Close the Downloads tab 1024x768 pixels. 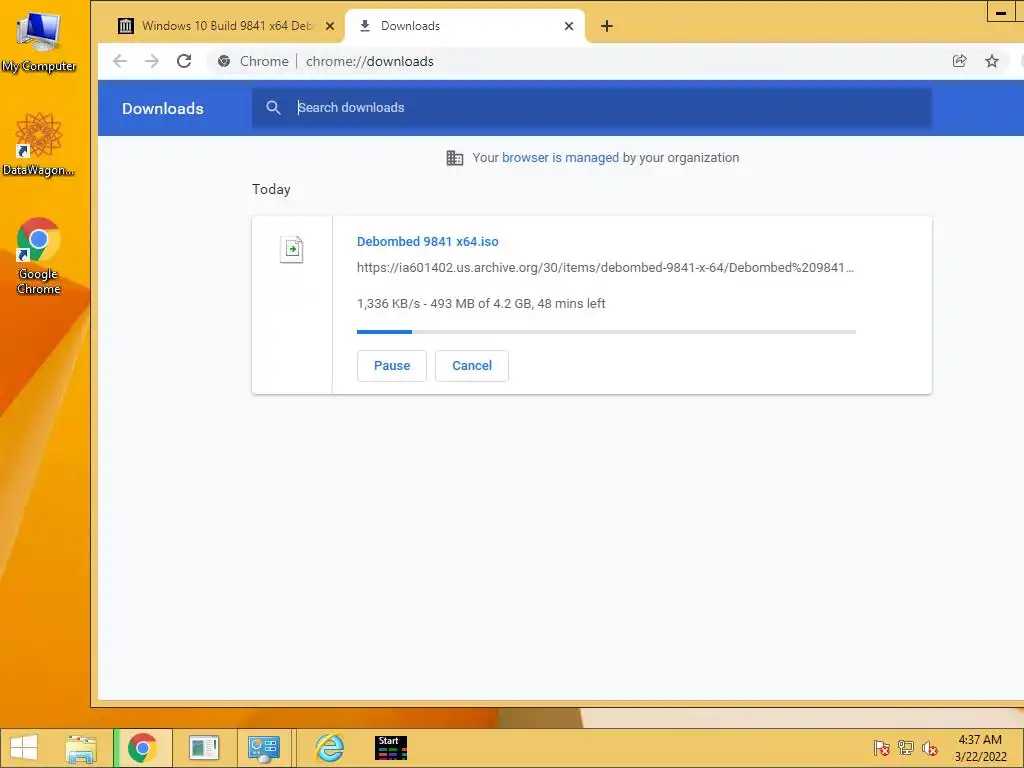point(569,26)
